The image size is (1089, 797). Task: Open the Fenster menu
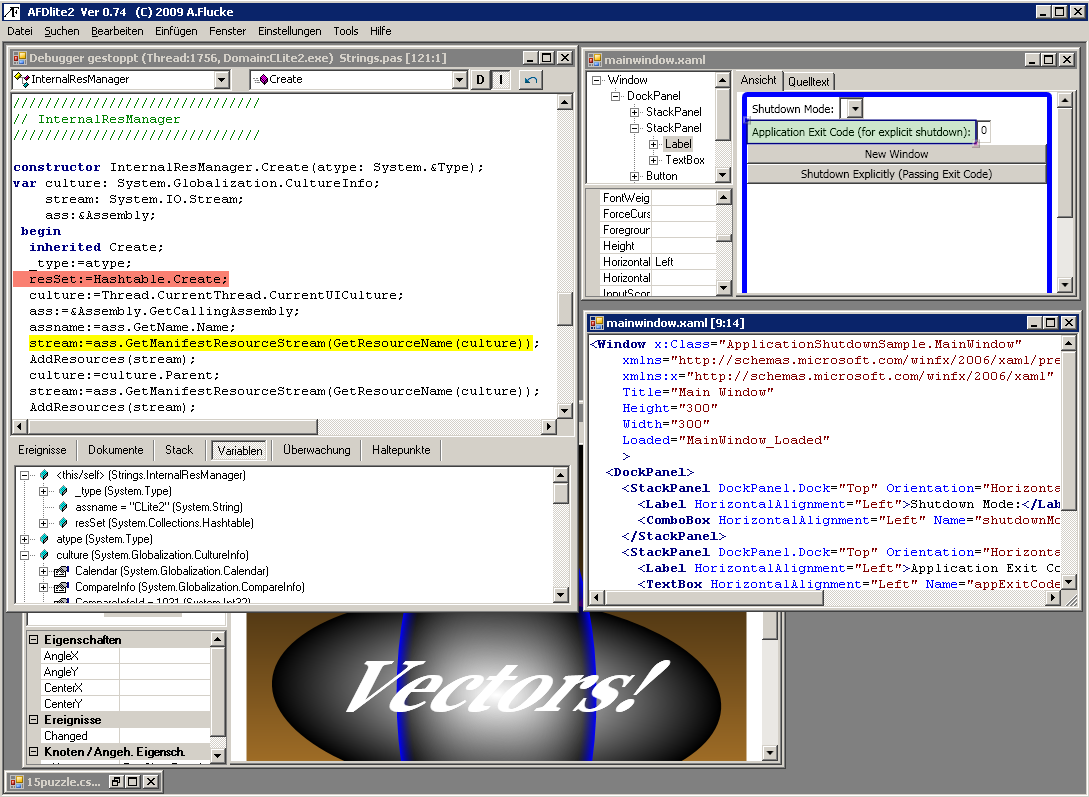228,31
